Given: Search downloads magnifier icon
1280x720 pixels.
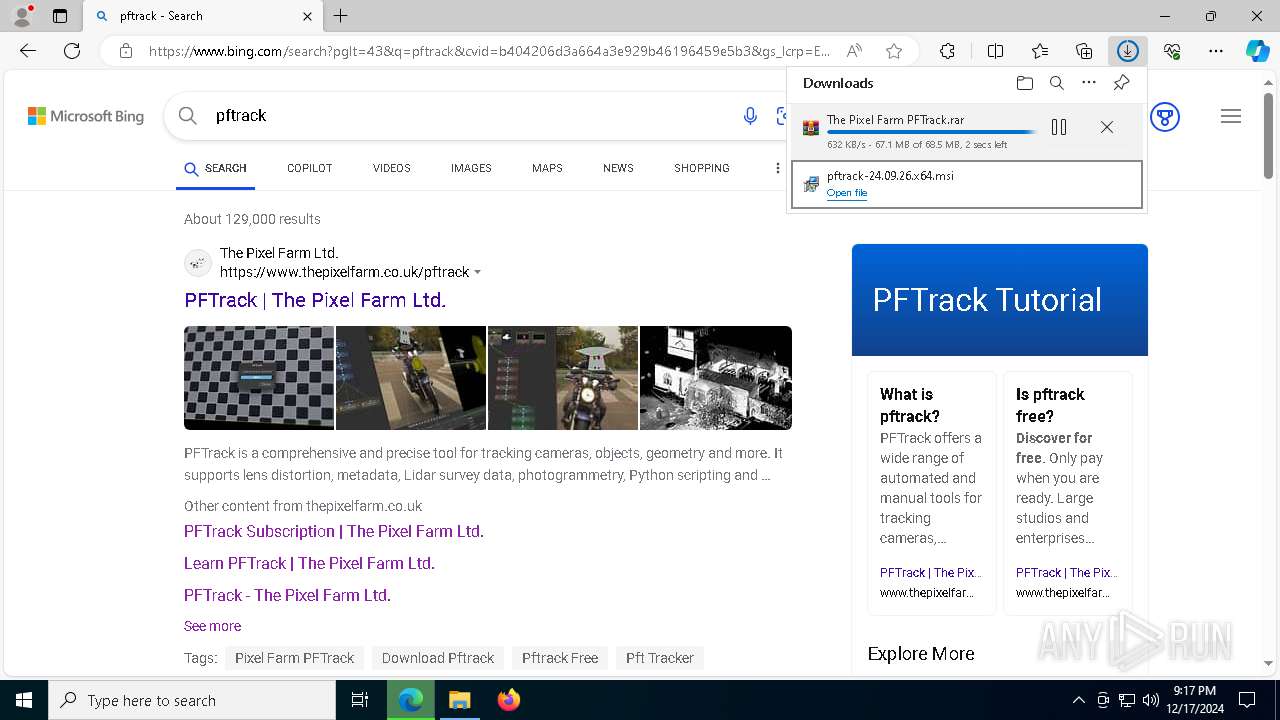Looking at the screenshot, I should pyautogui.click(x=1057, y=83).
